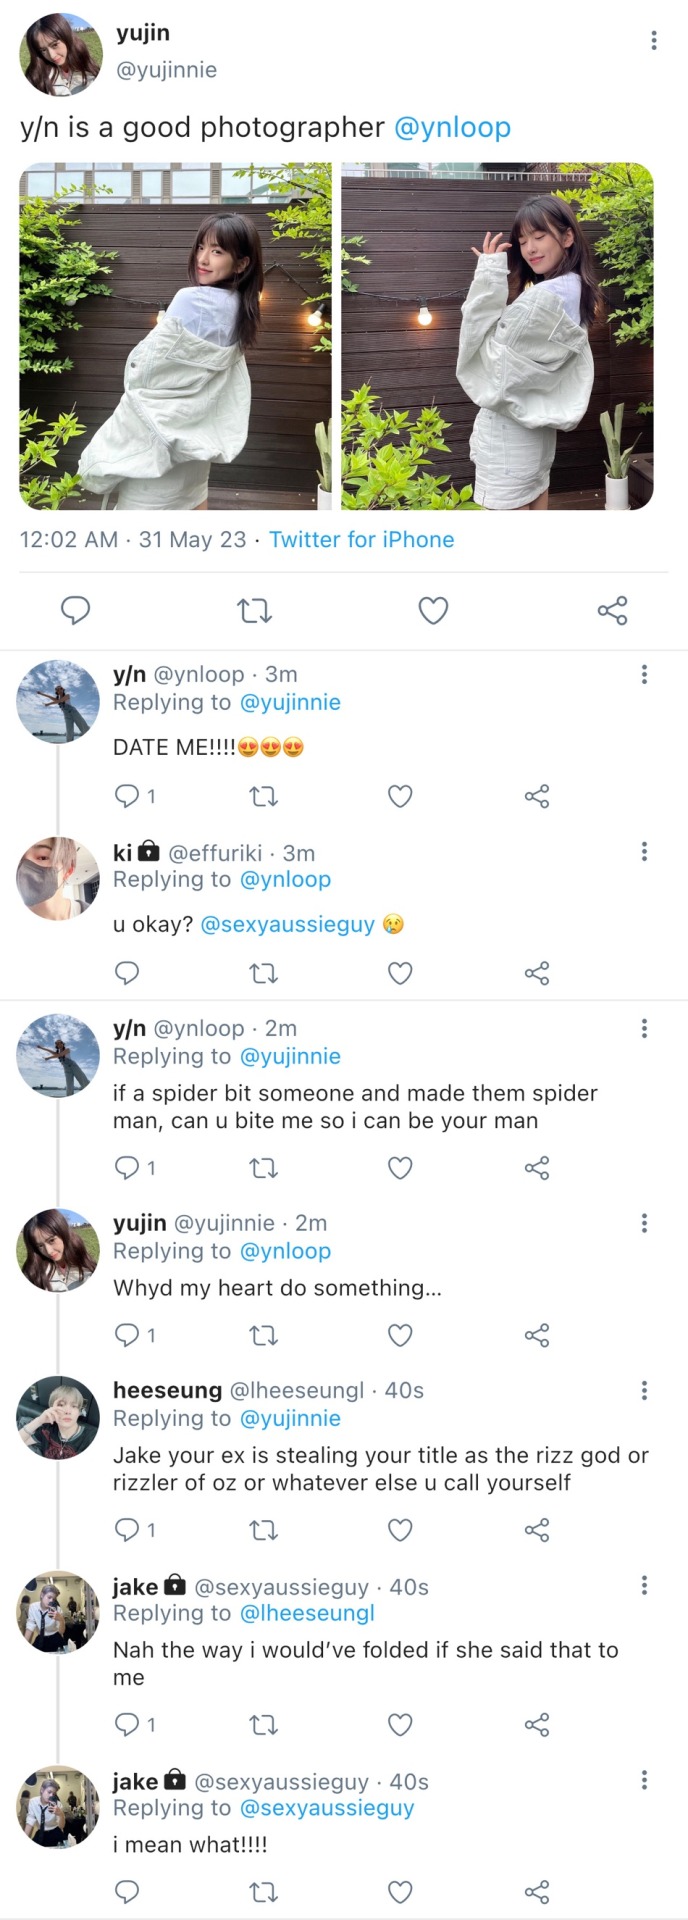Like the 'DATE ME!!!!' reply
Image resolution: width=688 pixels, height=1920 pixels.
(x=400, y=796)
